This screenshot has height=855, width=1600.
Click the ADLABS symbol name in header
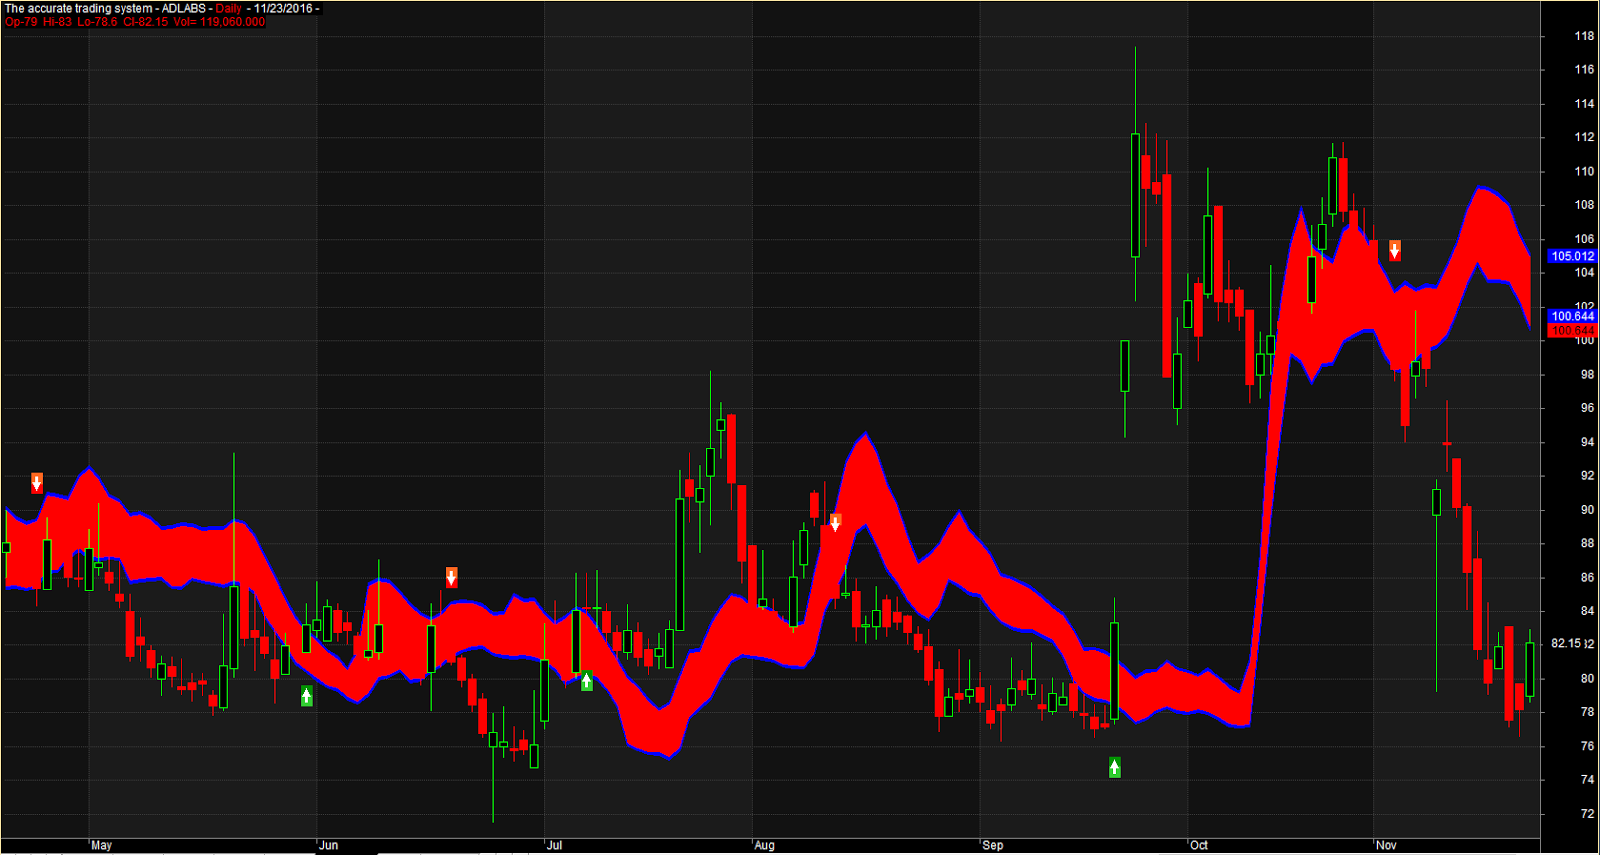click(x=184, y=8)
